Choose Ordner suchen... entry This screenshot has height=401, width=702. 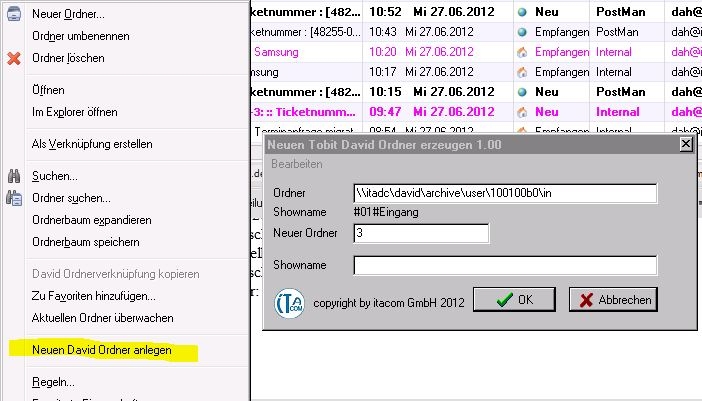71,198
